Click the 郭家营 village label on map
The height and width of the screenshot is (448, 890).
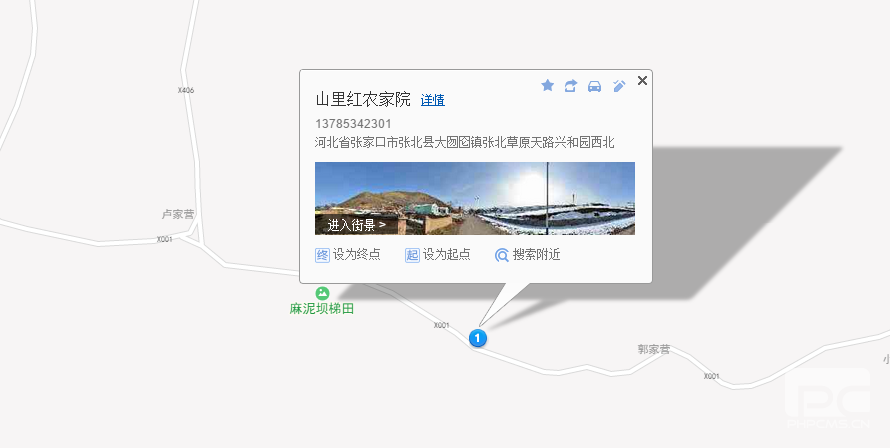point(654,349)
